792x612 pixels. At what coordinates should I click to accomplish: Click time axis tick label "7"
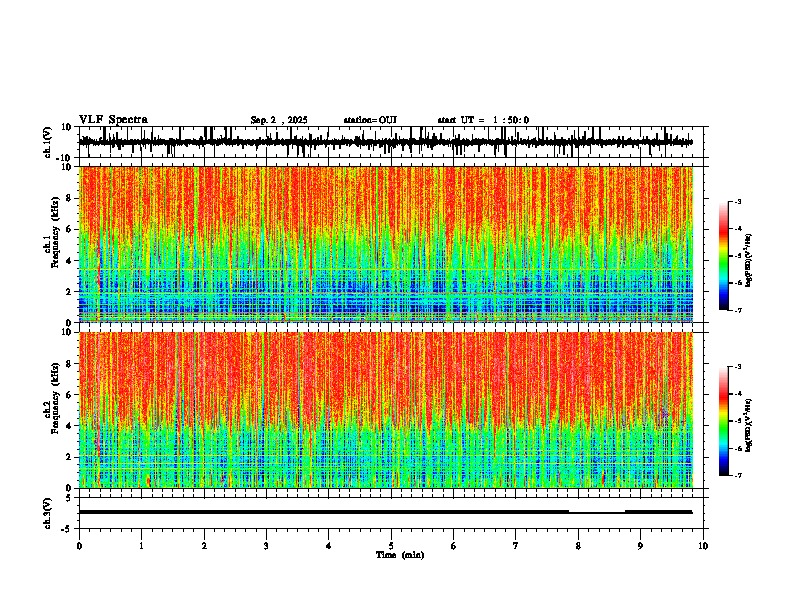516,546
